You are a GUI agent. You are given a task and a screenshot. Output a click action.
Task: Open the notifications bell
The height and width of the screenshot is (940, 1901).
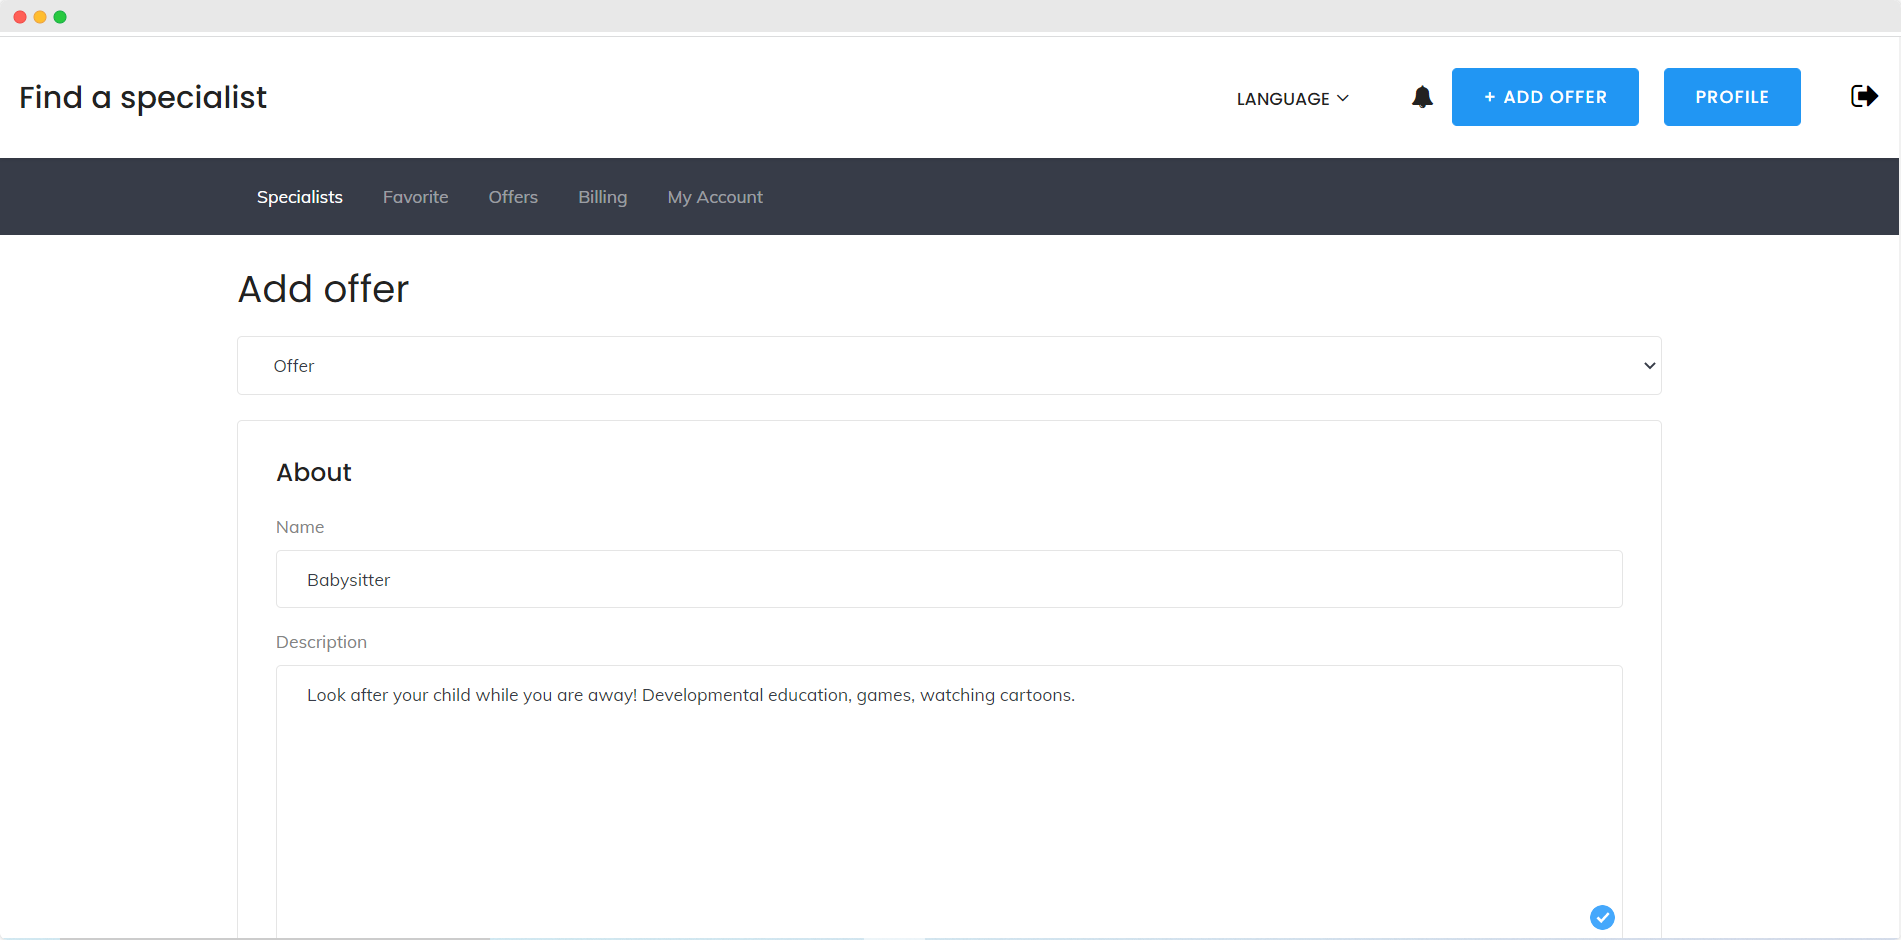pyautogui.click(x=1422, y=97)
